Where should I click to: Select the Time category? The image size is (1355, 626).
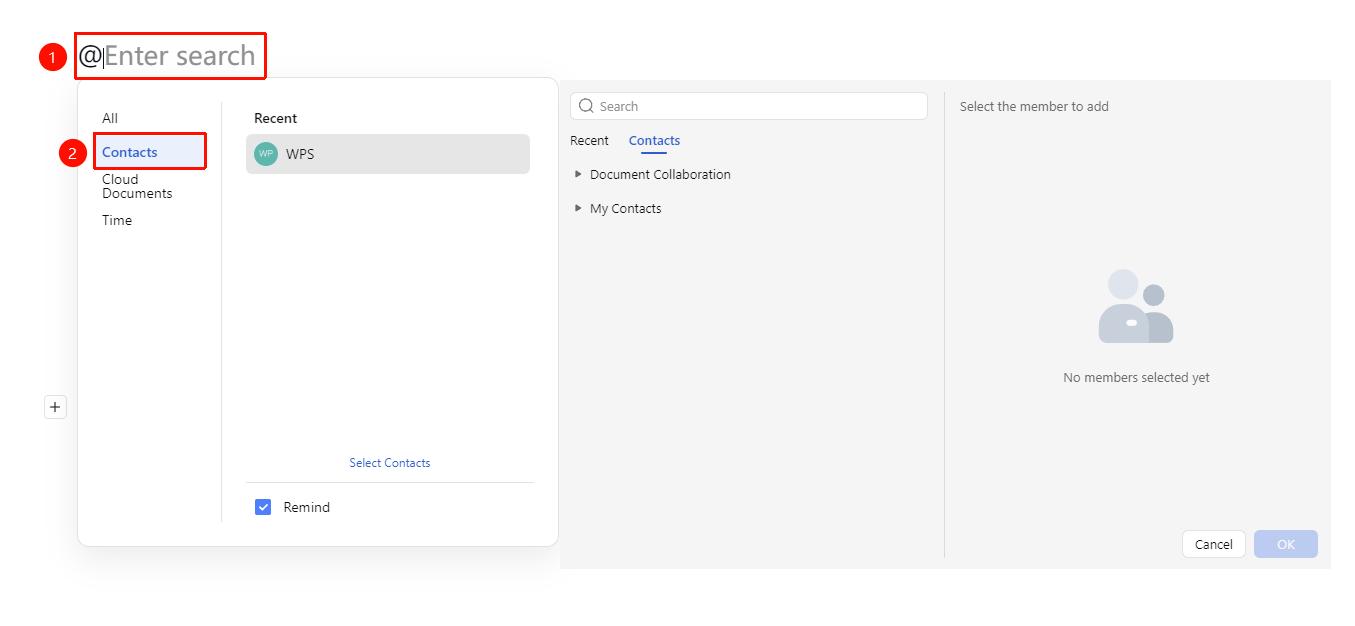click(x=117, y=220)
